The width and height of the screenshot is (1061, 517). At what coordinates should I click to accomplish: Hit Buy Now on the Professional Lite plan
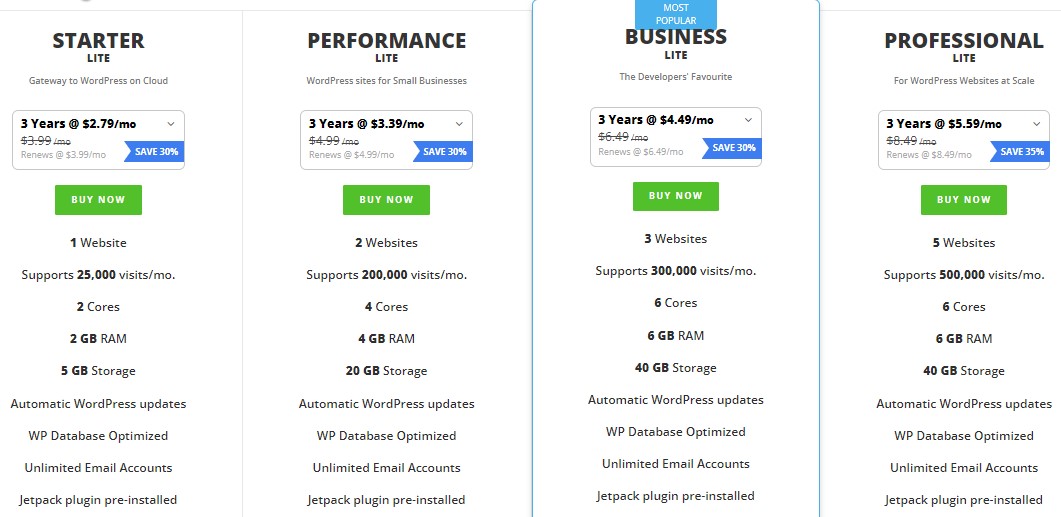963,199
